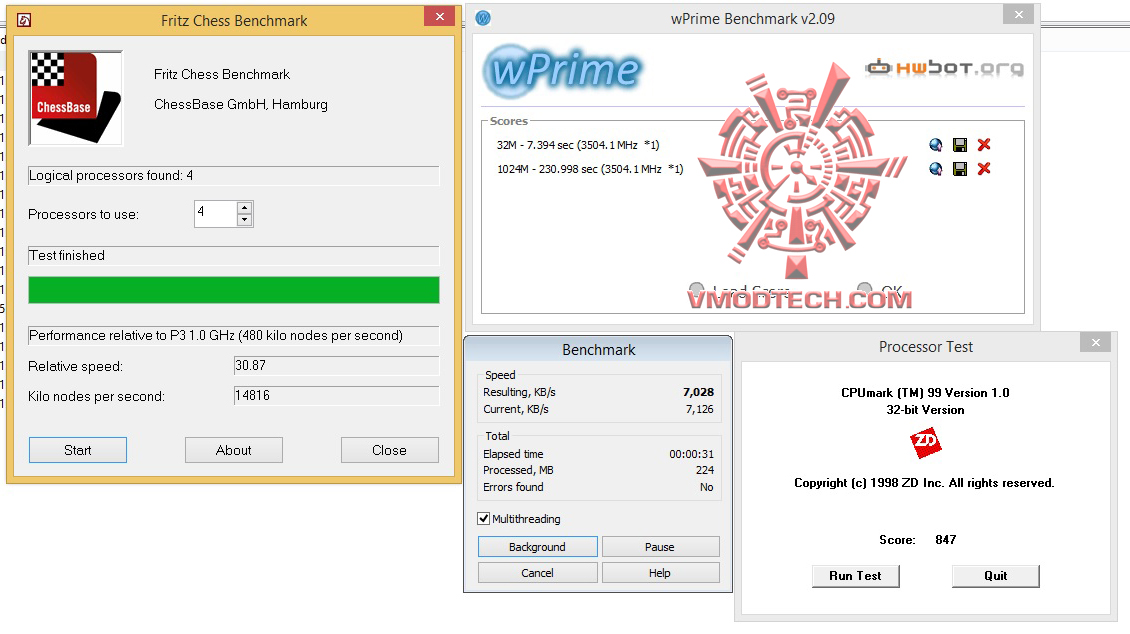Click the Performance relative to P3 1.0 GHz text
This screenshot has height=634, width=1130.
coord(233,335)
